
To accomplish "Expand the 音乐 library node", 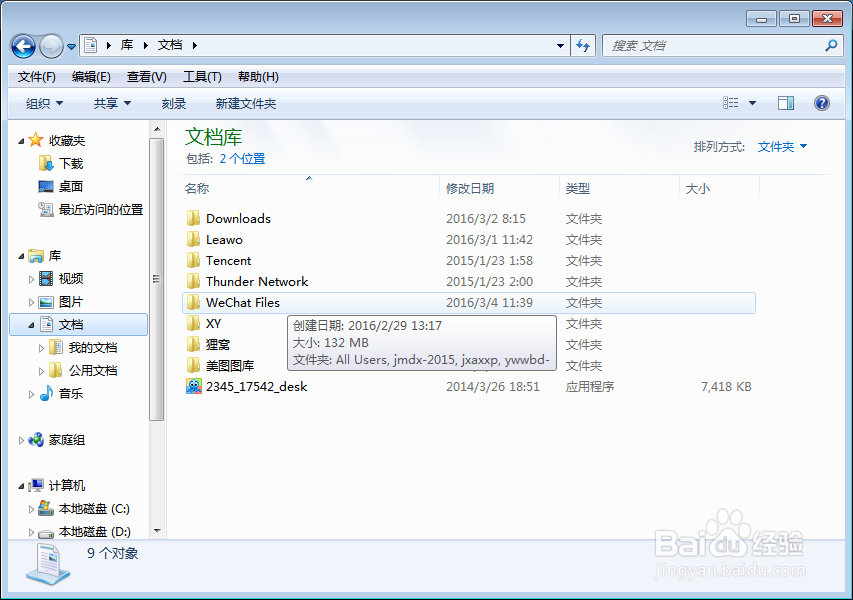I will click(31, 394).
